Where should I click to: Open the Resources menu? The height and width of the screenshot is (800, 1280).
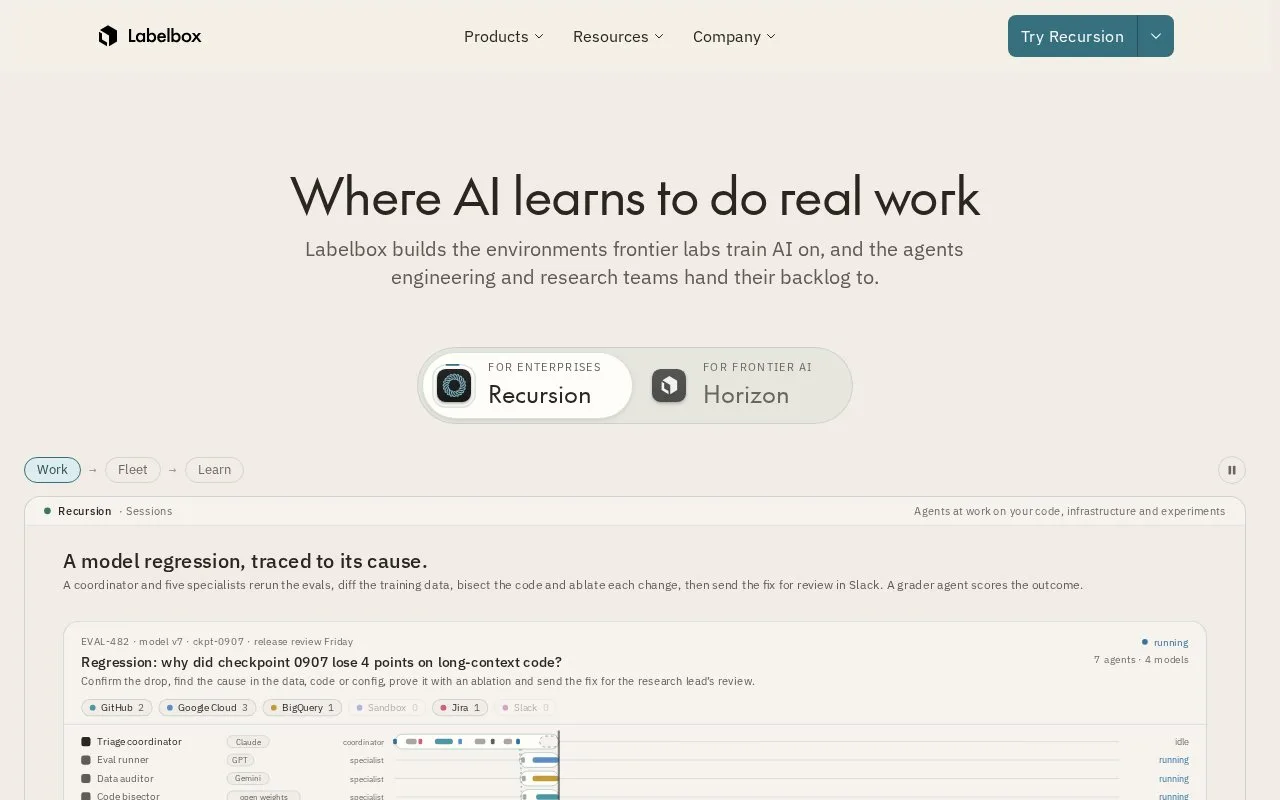pyautogui.click(x=618, y=36)
